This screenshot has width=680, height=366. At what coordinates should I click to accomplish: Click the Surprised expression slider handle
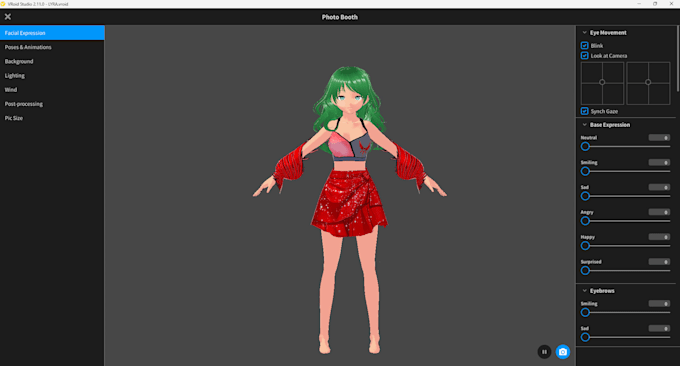(x=585, y=271)
